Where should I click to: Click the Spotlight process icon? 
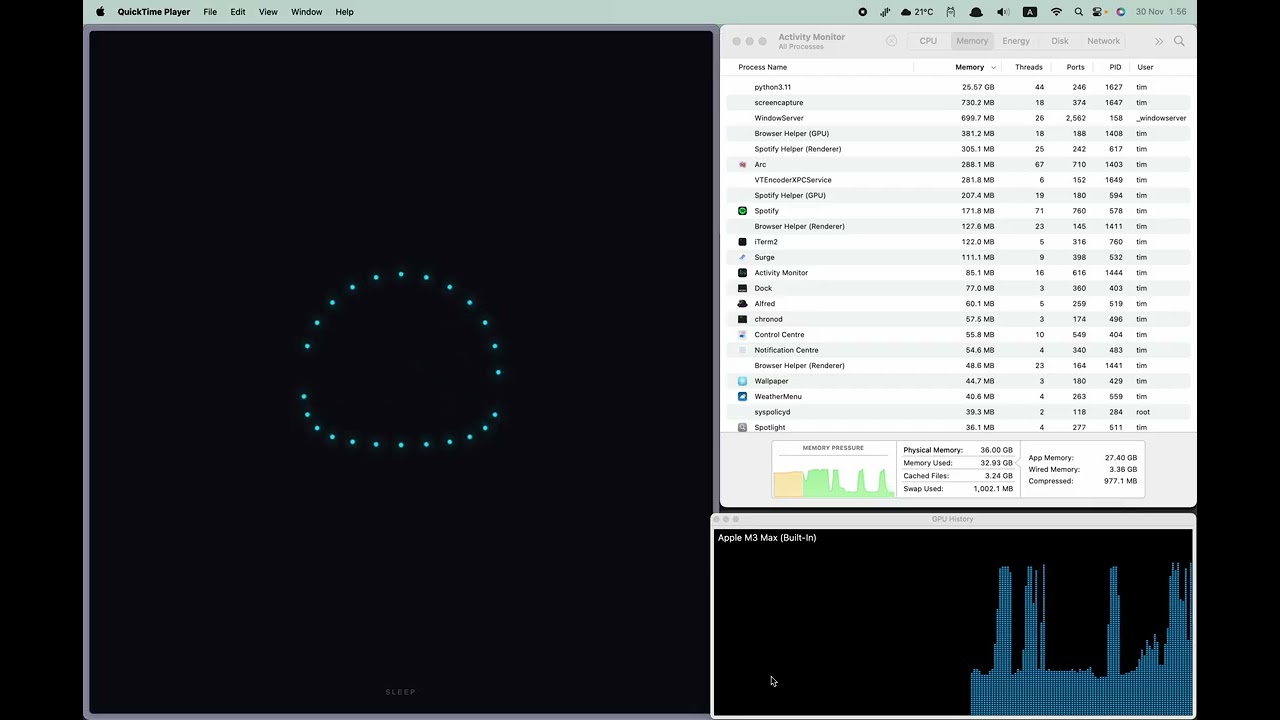click(742, 428)
